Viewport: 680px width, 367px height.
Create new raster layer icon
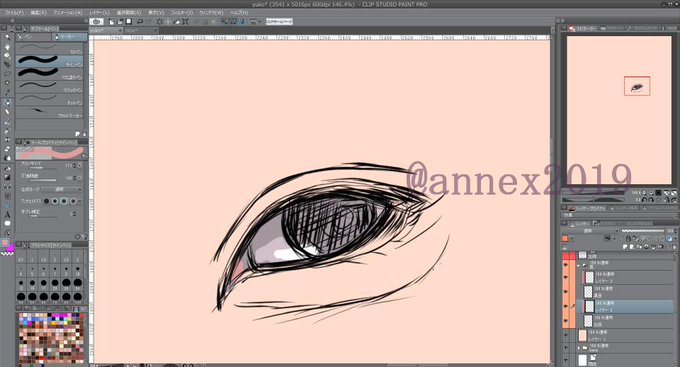tap(625, 246)
